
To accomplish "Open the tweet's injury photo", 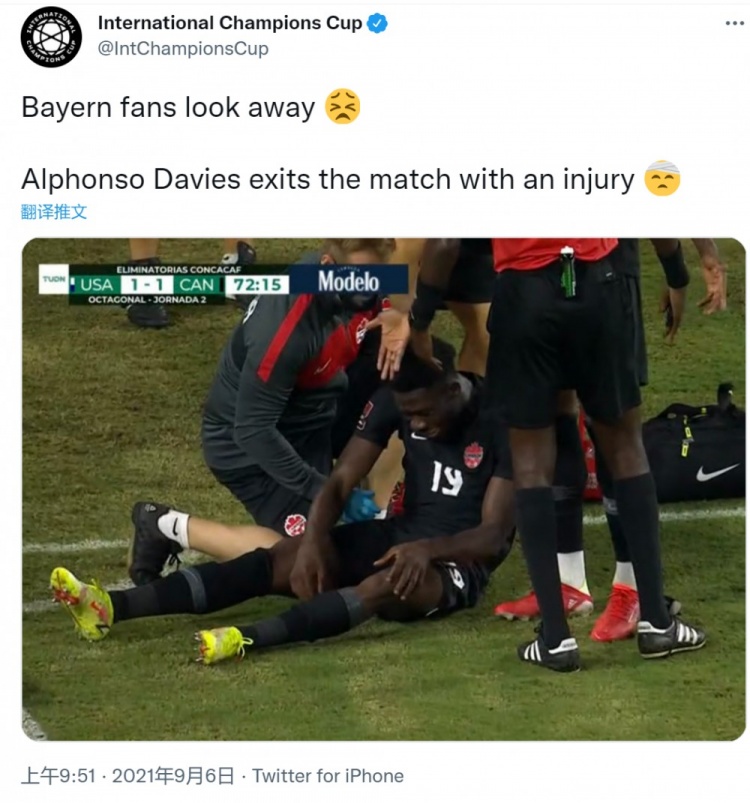I will (383, 489).
